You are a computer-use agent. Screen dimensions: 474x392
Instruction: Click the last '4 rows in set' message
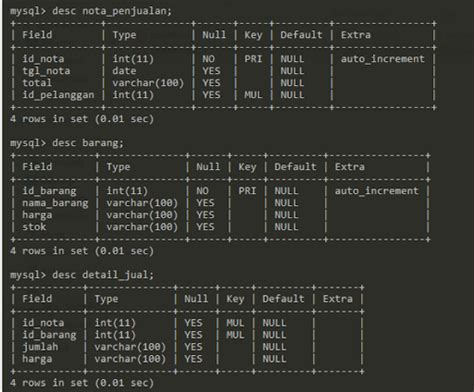coord(82,383)
